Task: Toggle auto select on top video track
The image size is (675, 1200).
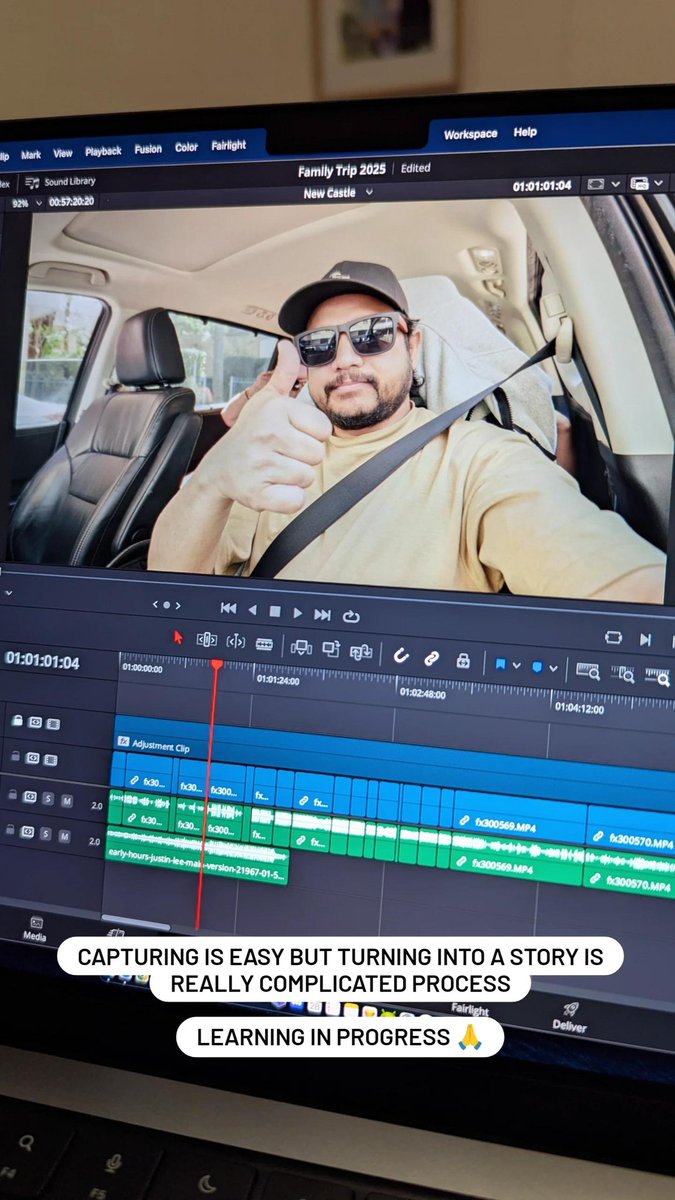Action: coord(35,721)
